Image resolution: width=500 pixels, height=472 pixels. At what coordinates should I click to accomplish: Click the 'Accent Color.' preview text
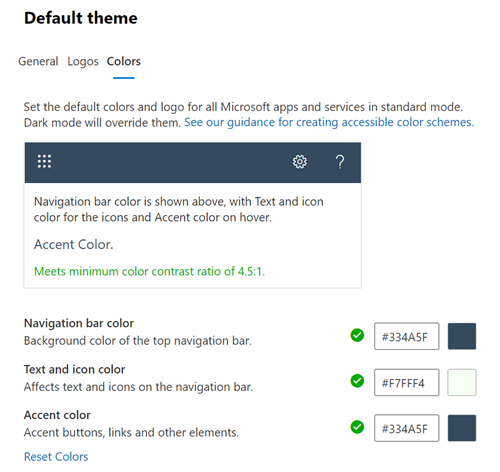[x=74, y=245]
